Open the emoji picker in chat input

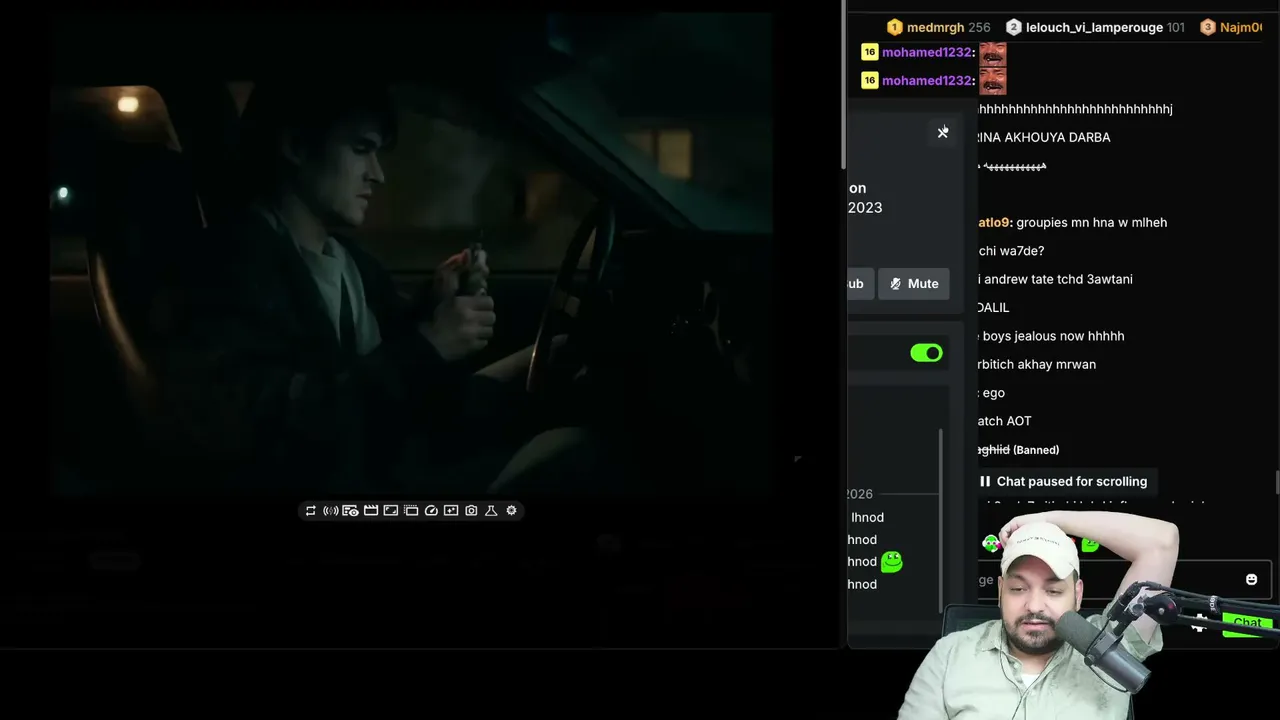tap(1251, 580)
